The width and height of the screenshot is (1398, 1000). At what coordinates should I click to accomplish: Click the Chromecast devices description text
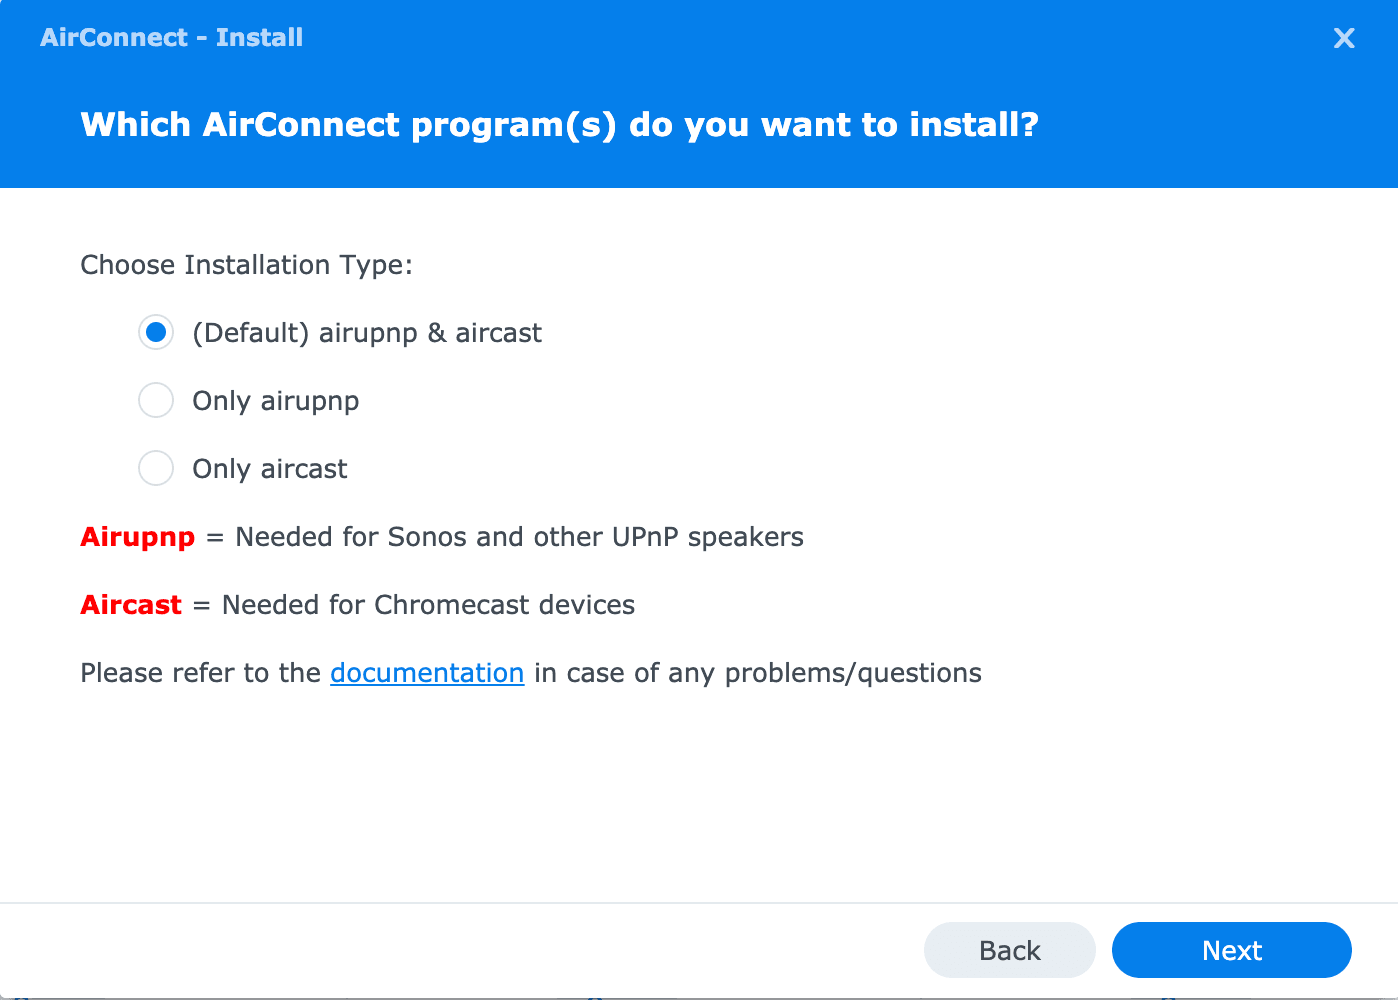pos(428,605)
